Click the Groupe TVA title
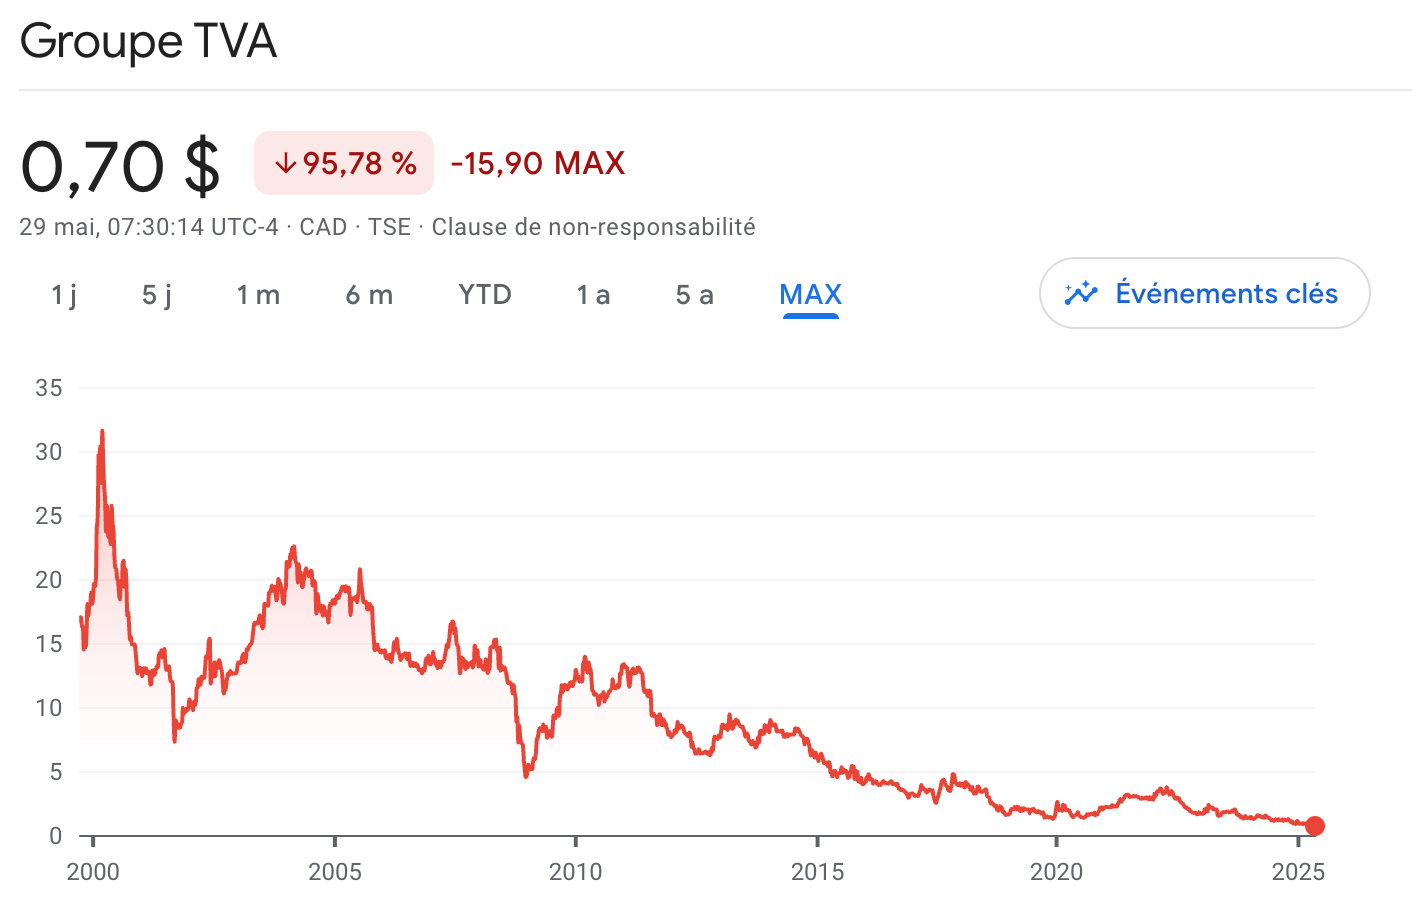The height and width of the screenshot is (924, 1412). (x=148, y=41)
